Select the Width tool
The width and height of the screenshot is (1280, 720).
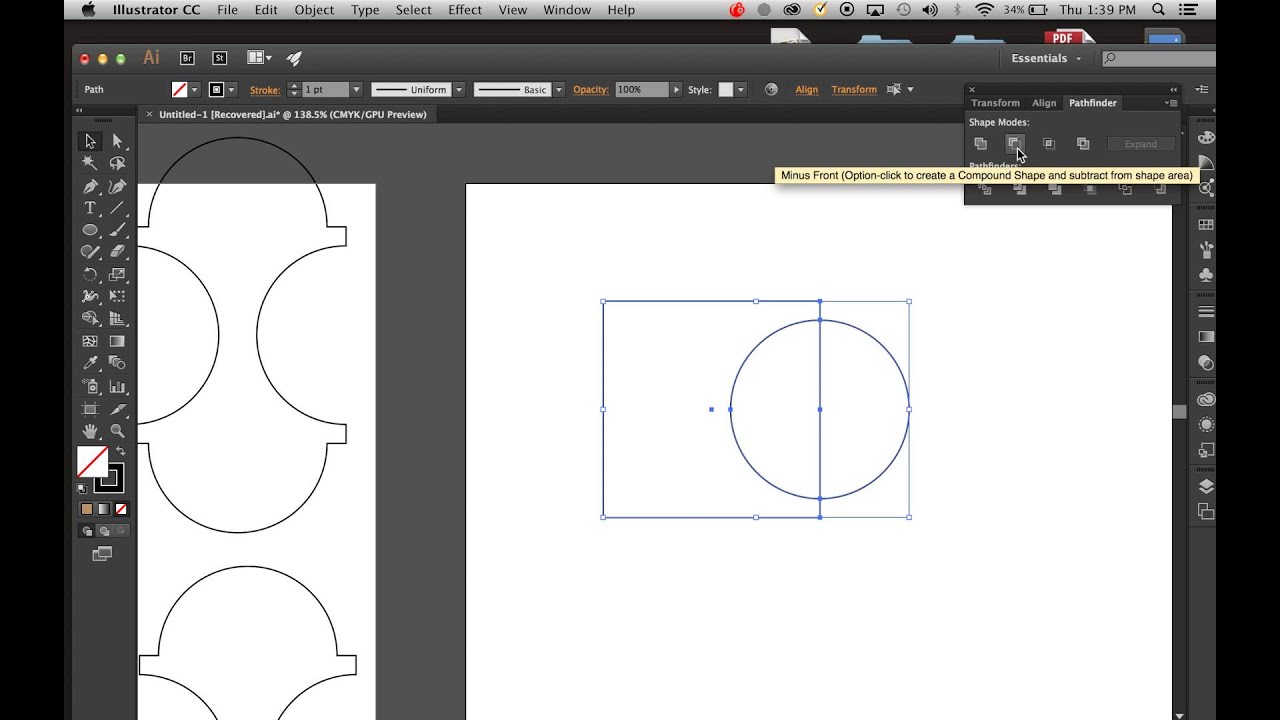90,296
